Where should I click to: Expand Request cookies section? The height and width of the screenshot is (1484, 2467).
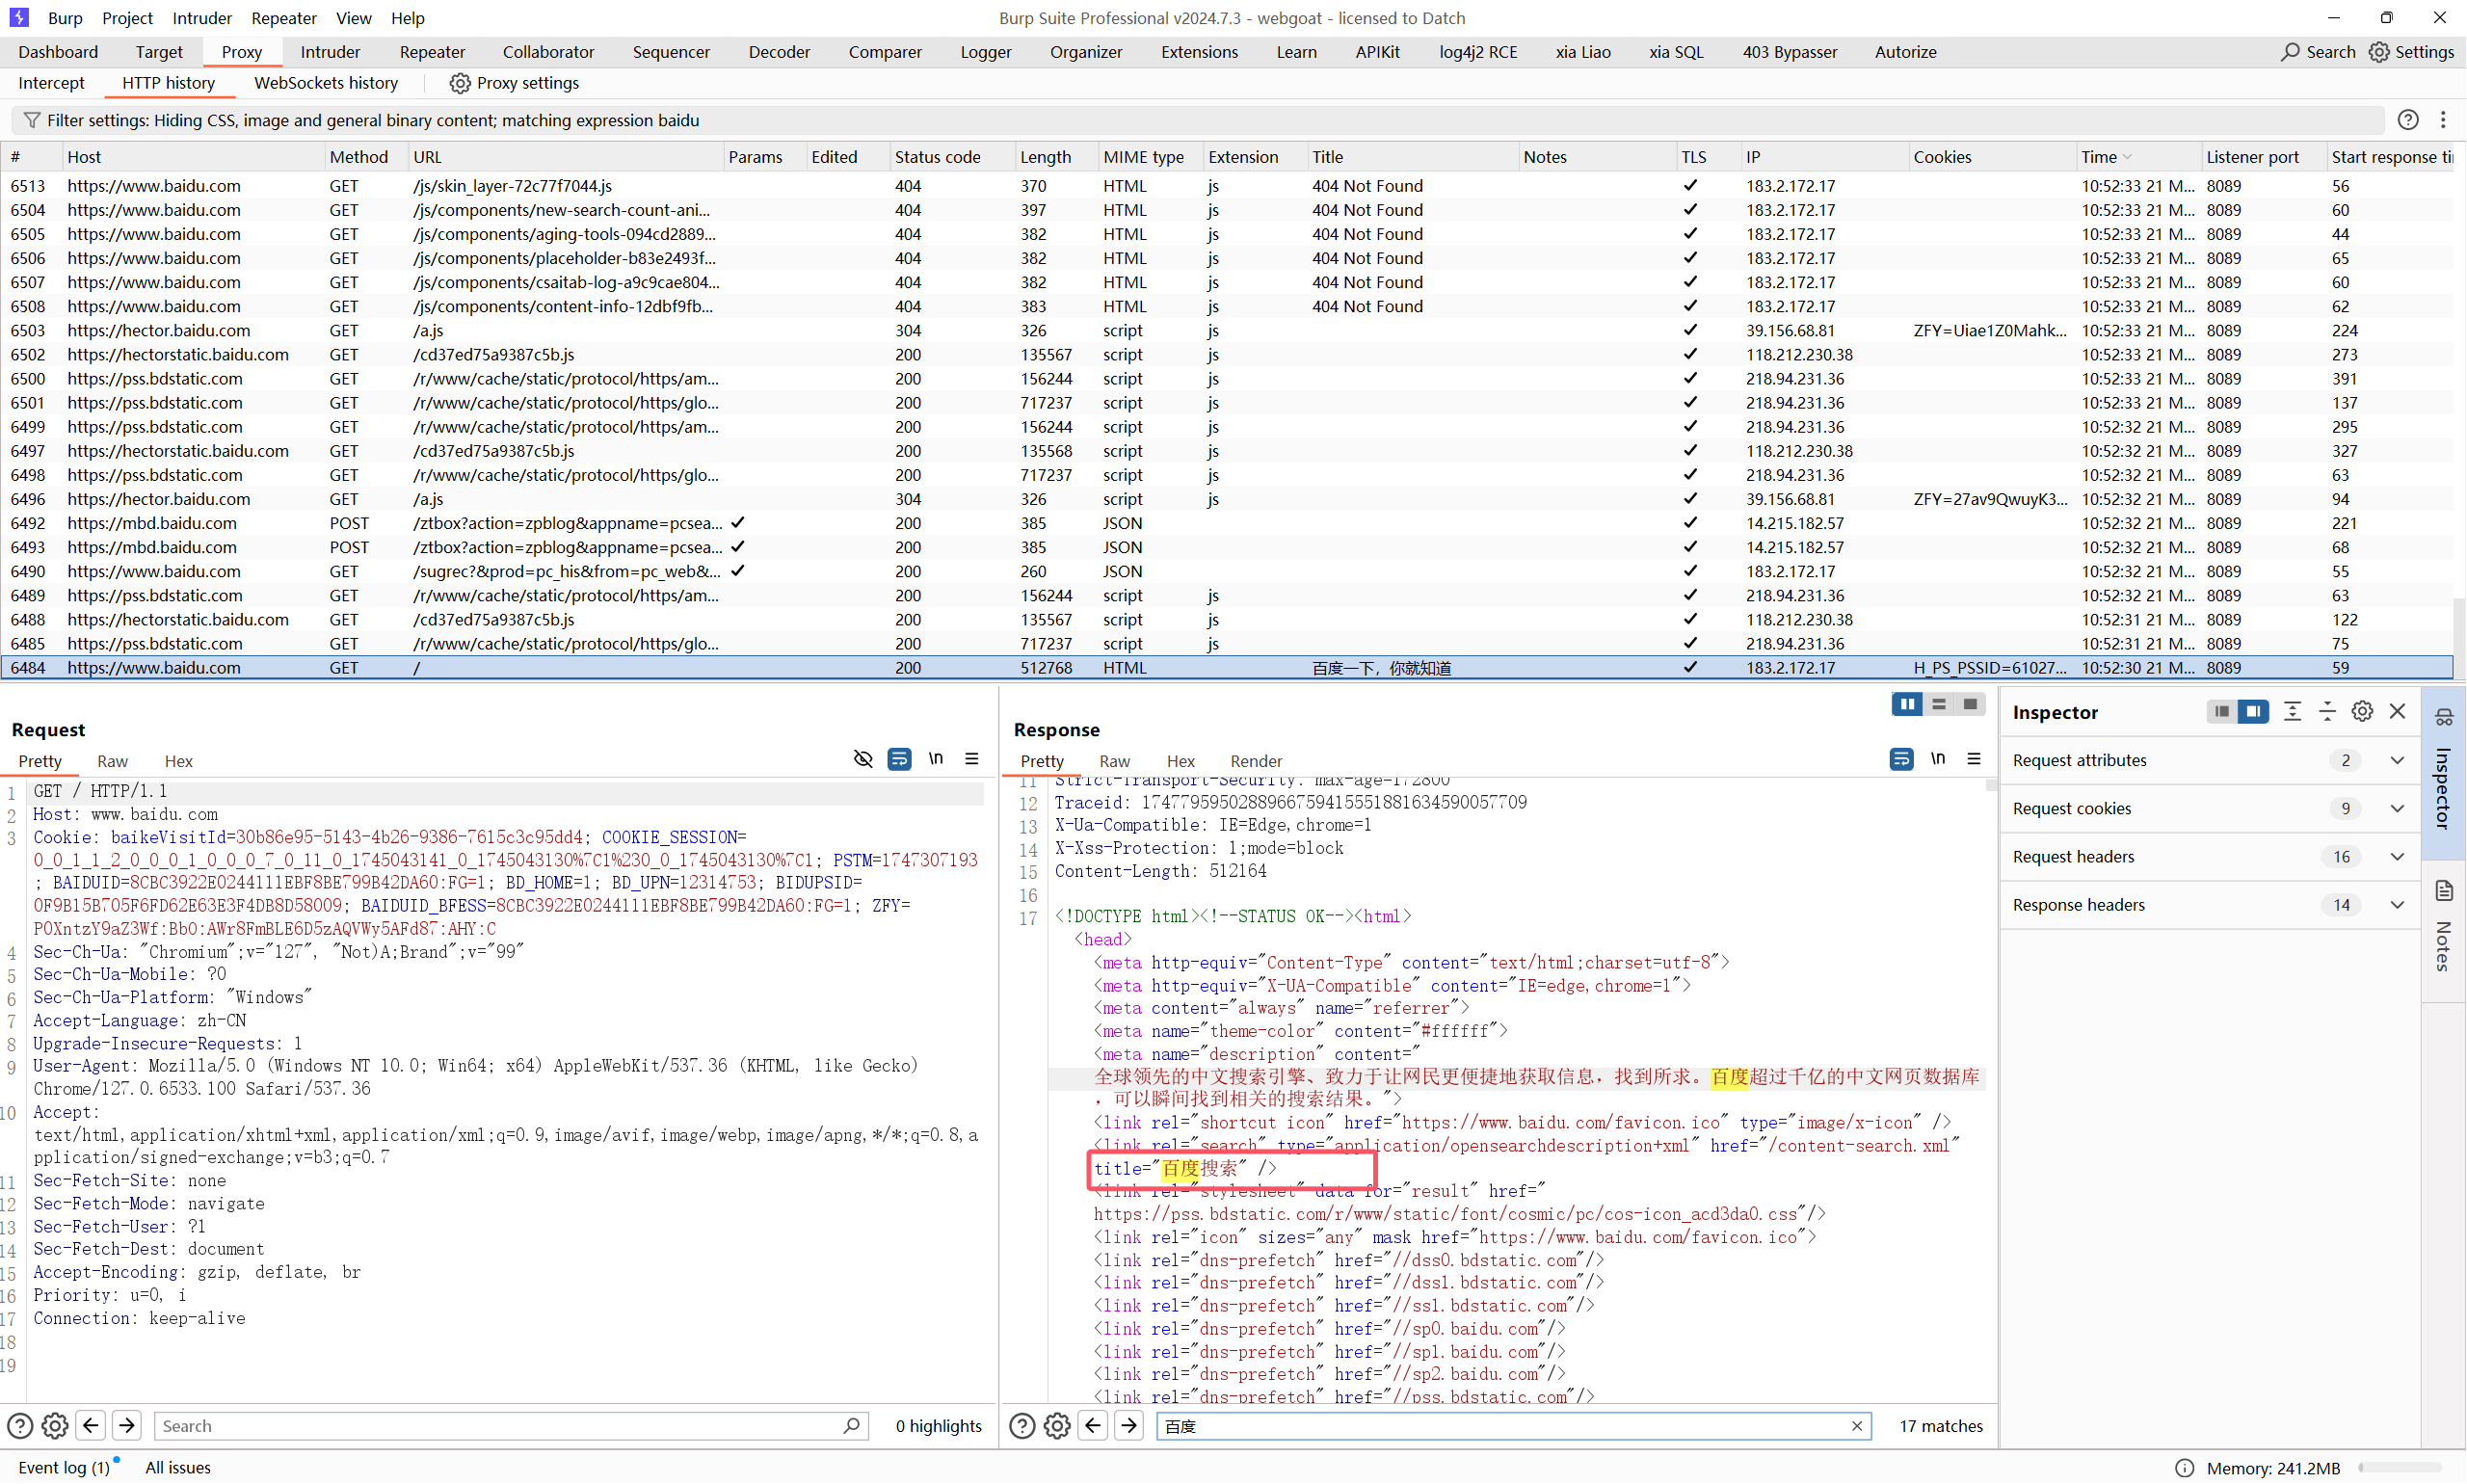click(2397, 808)
